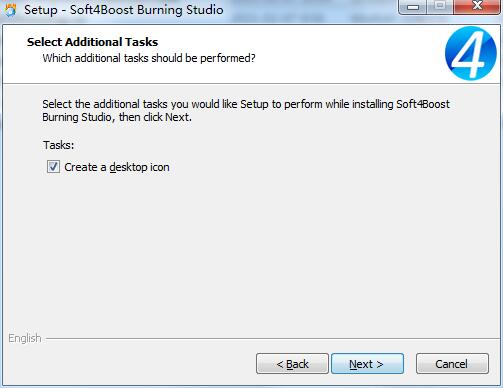Click the blank space between Next and Cancel
This screenshot has height=388, width=503.
[410, 364]
